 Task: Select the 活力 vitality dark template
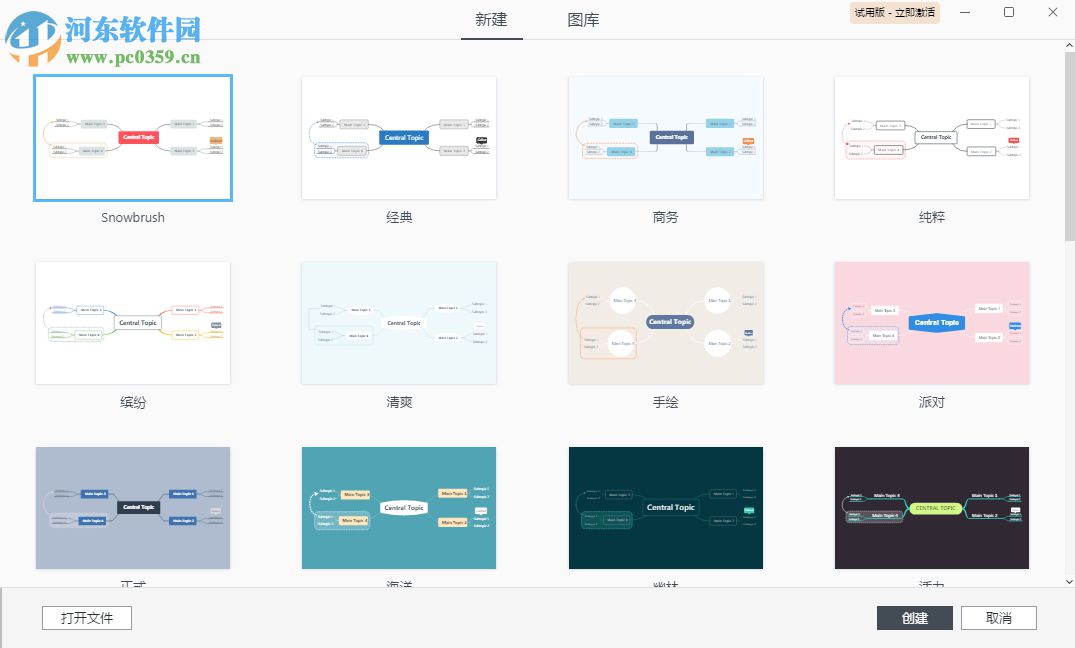[931, 508]
